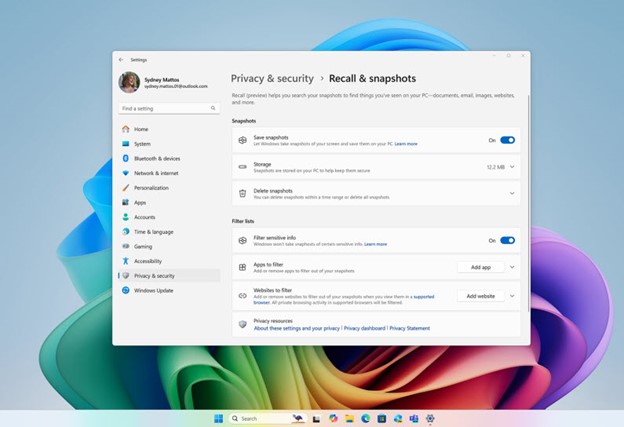Click Sydney Mattos profile picture
Viewport: 624px width, 427px height.
click(x=129, y=82)
